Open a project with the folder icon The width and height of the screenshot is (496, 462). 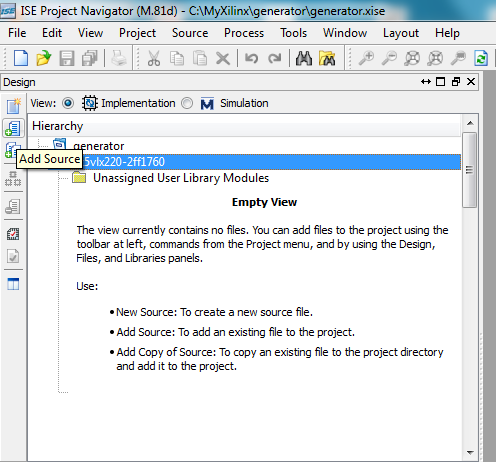click(44, 58)
